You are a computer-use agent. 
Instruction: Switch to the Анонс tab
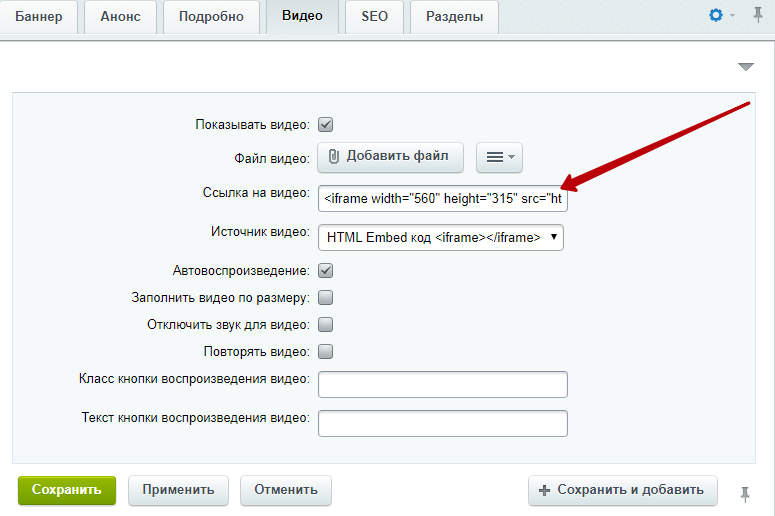point(121,17)
